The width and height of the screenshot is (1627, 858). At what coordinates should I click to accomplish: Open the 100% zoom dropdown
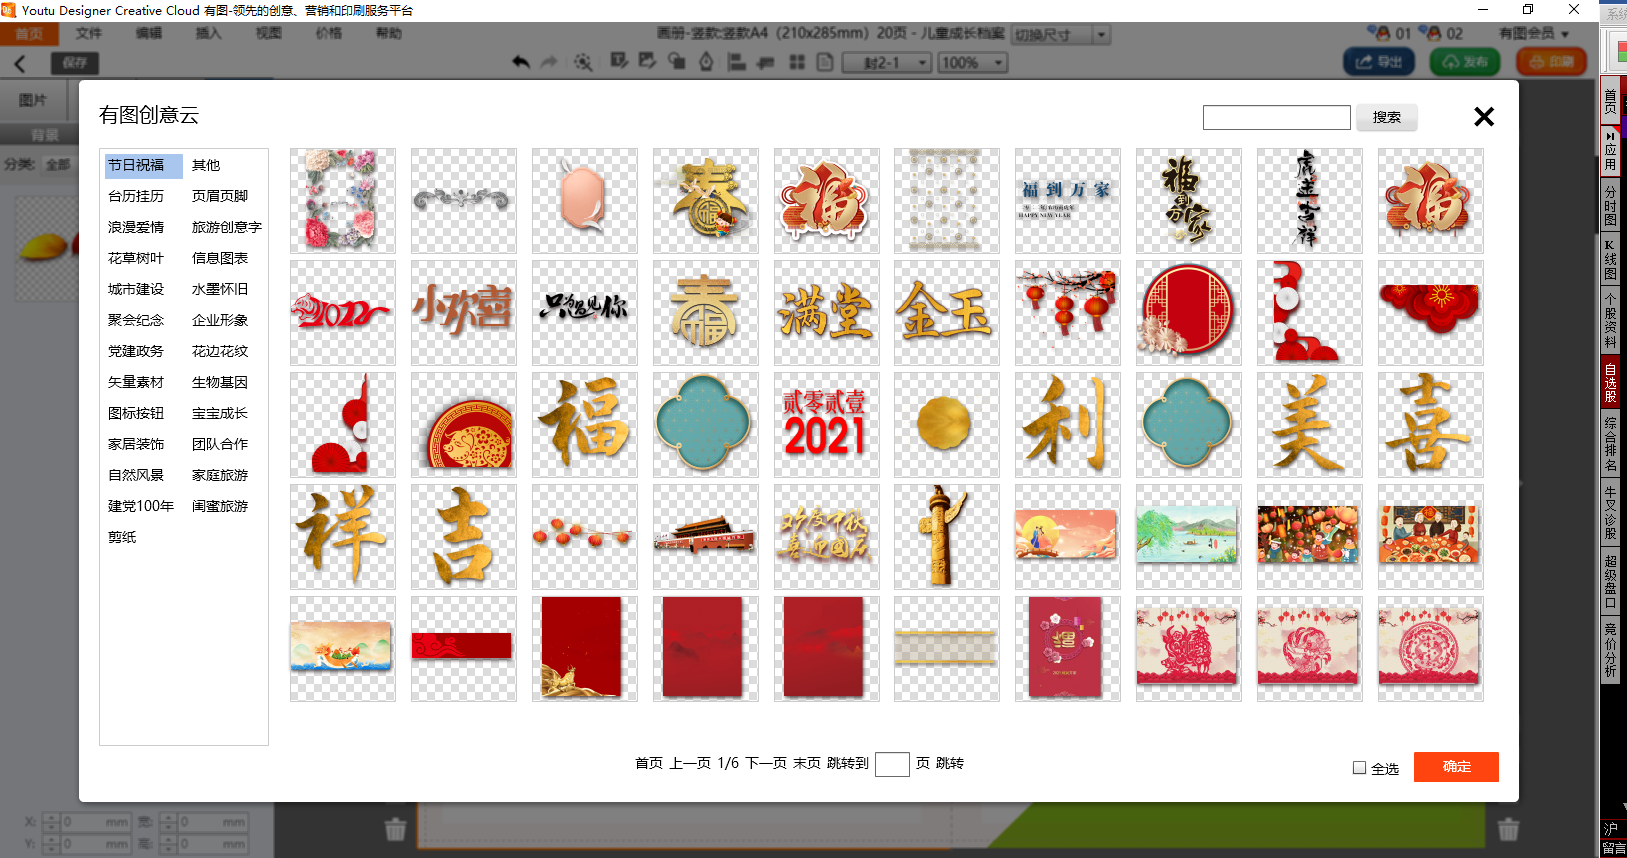point(998,63)
